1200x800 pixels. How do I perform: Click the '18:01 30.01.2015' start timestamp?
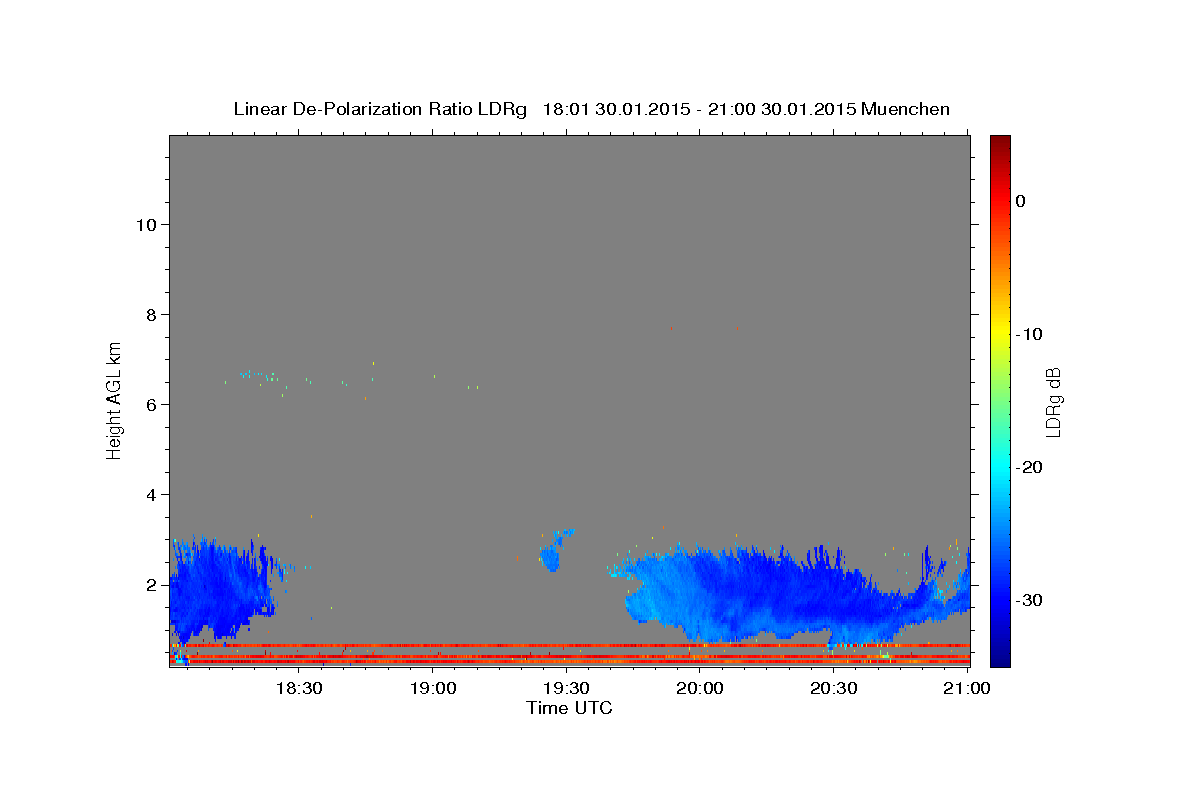615,109
